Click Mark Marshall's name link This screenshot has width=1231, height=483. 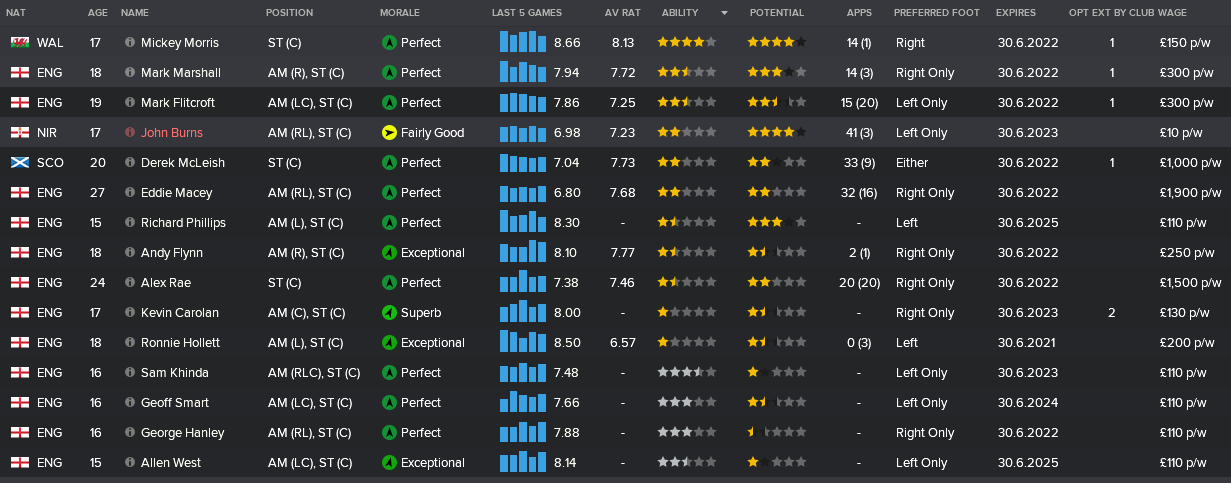(x=181, y=73)
